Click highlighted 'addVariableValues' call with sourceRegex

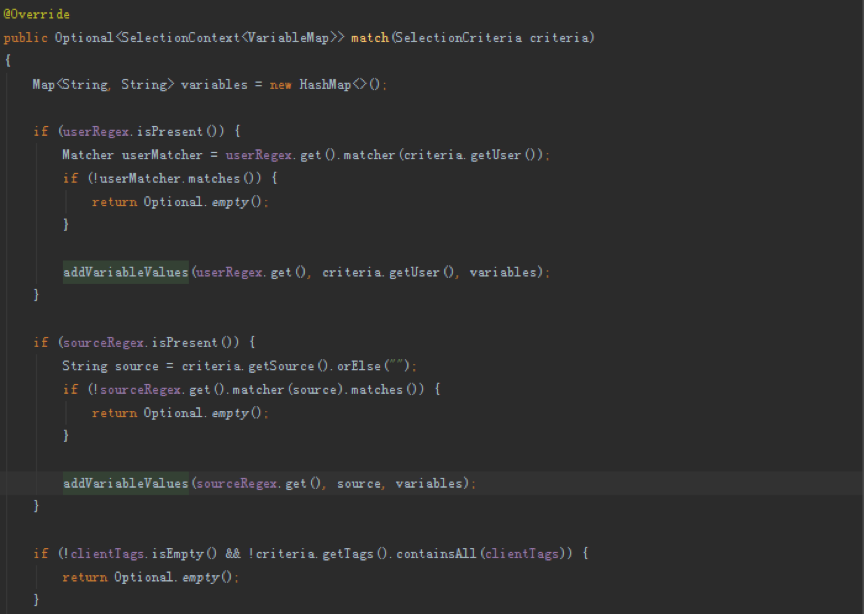pos(126,483)
